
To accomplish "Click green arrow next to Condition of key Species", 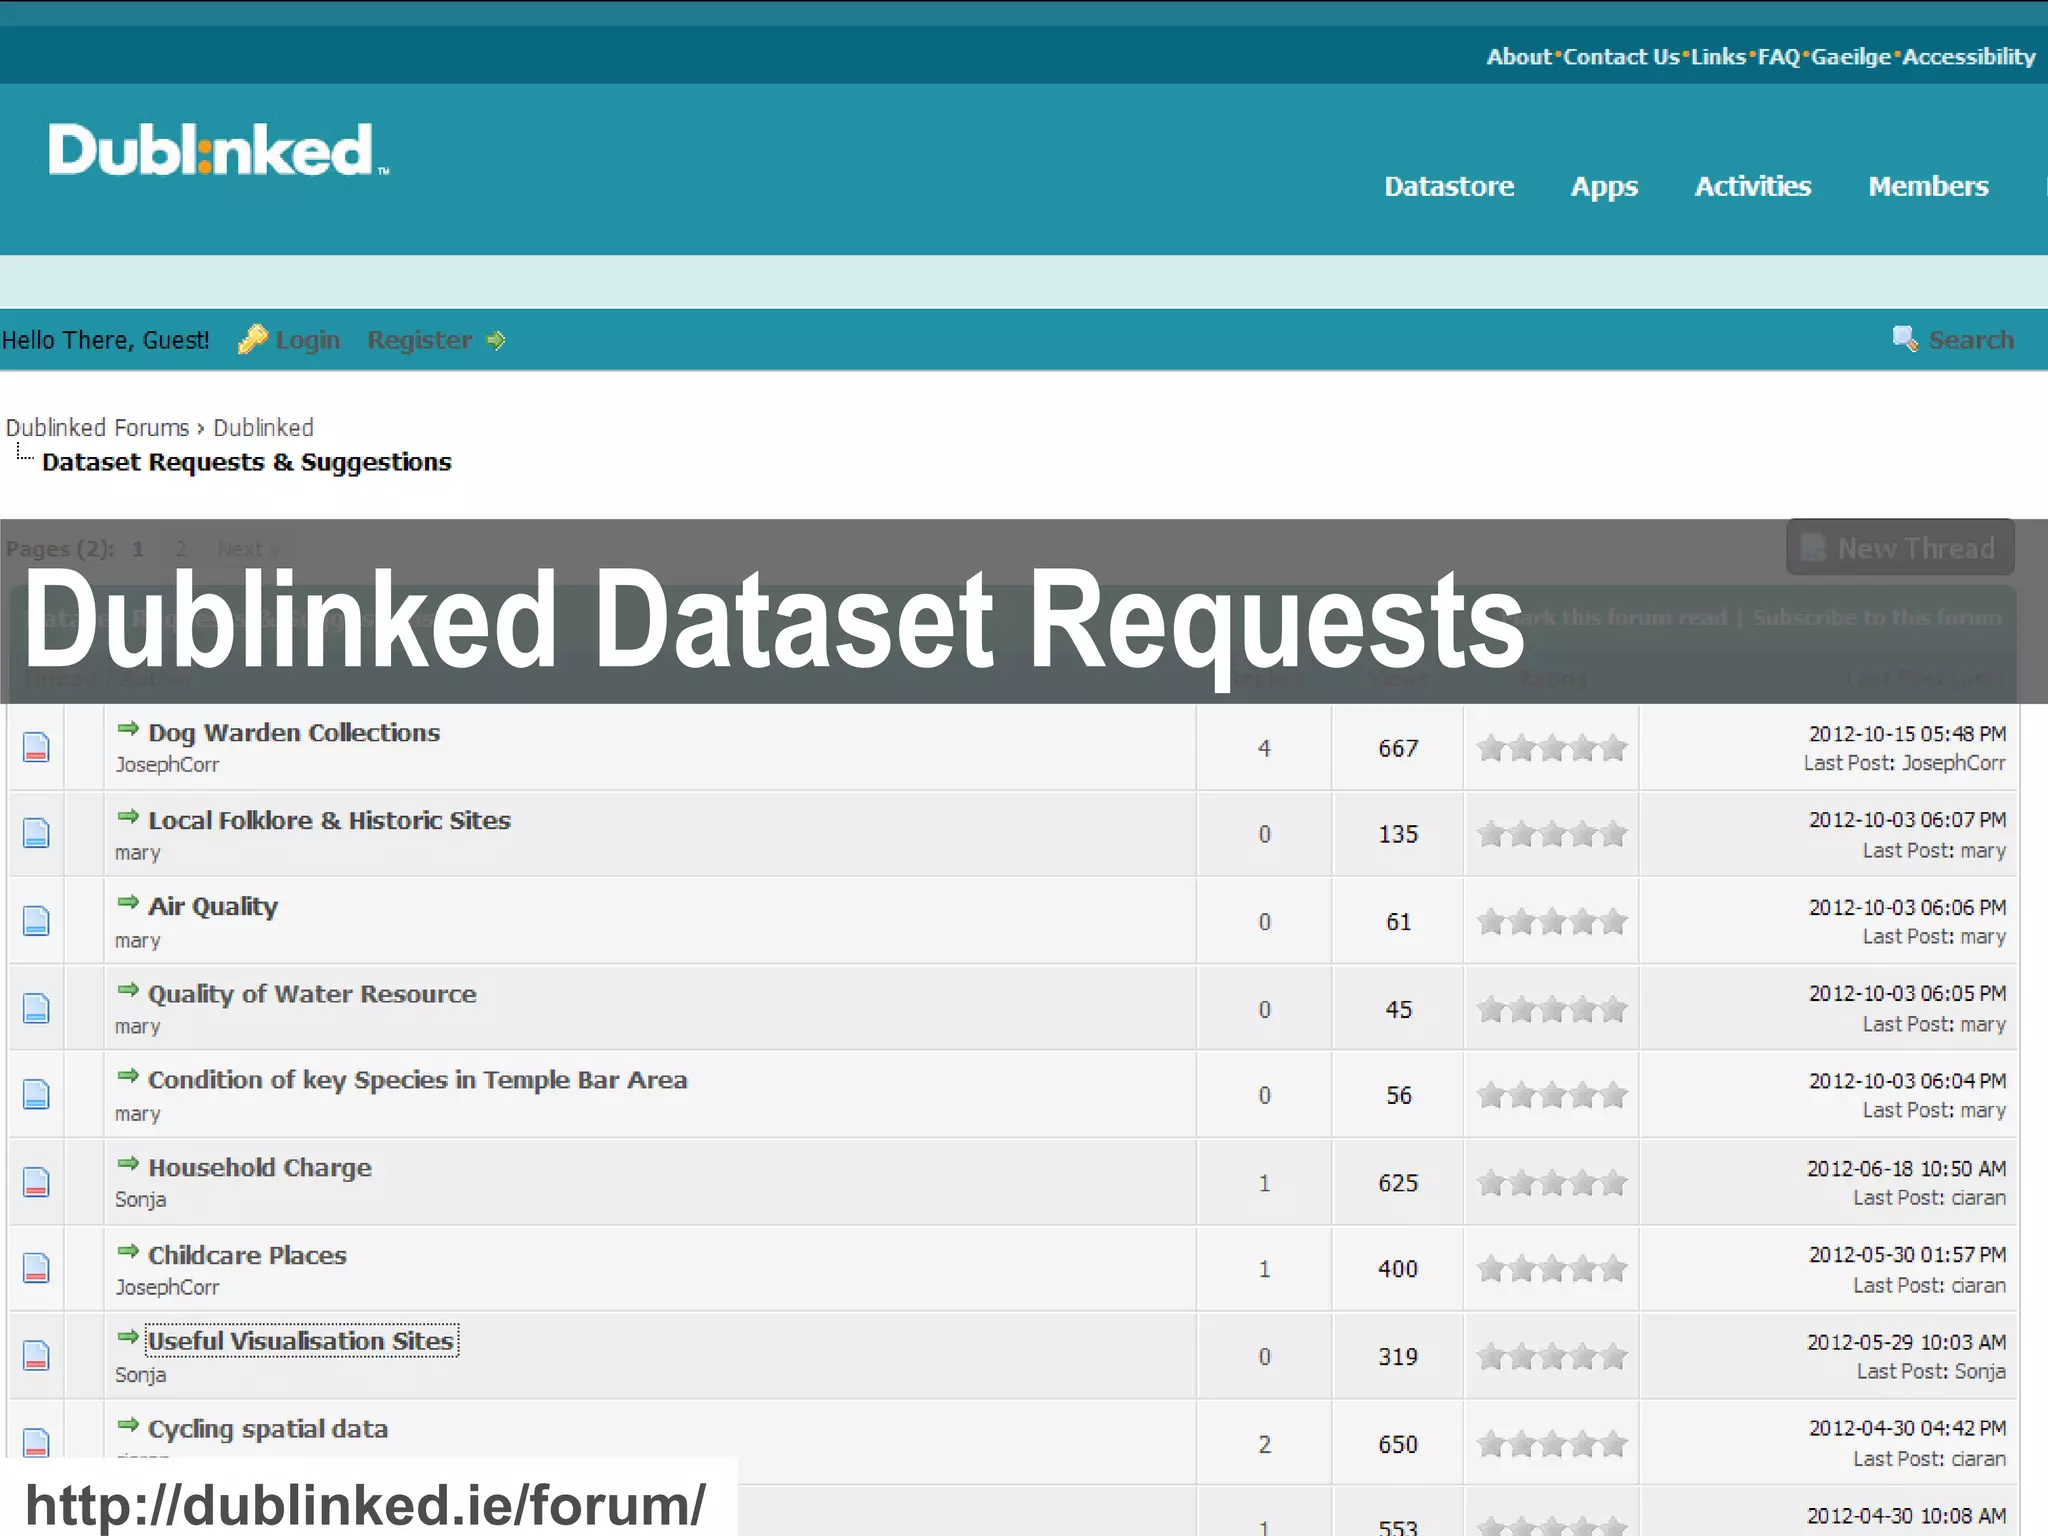I will click(x=128, y=1077).
